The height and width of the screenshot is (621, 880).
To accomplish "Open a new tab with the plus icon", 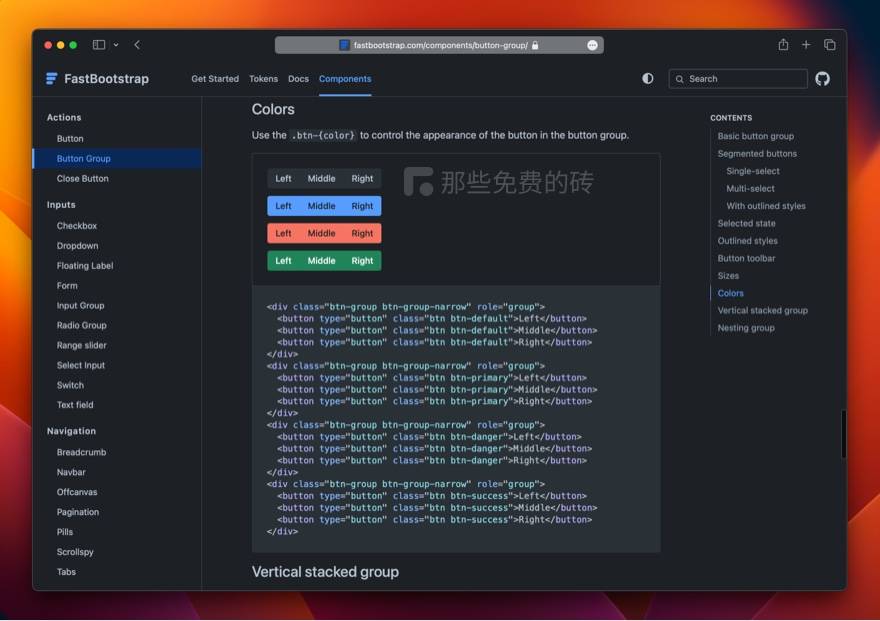I will click(806, 44).
